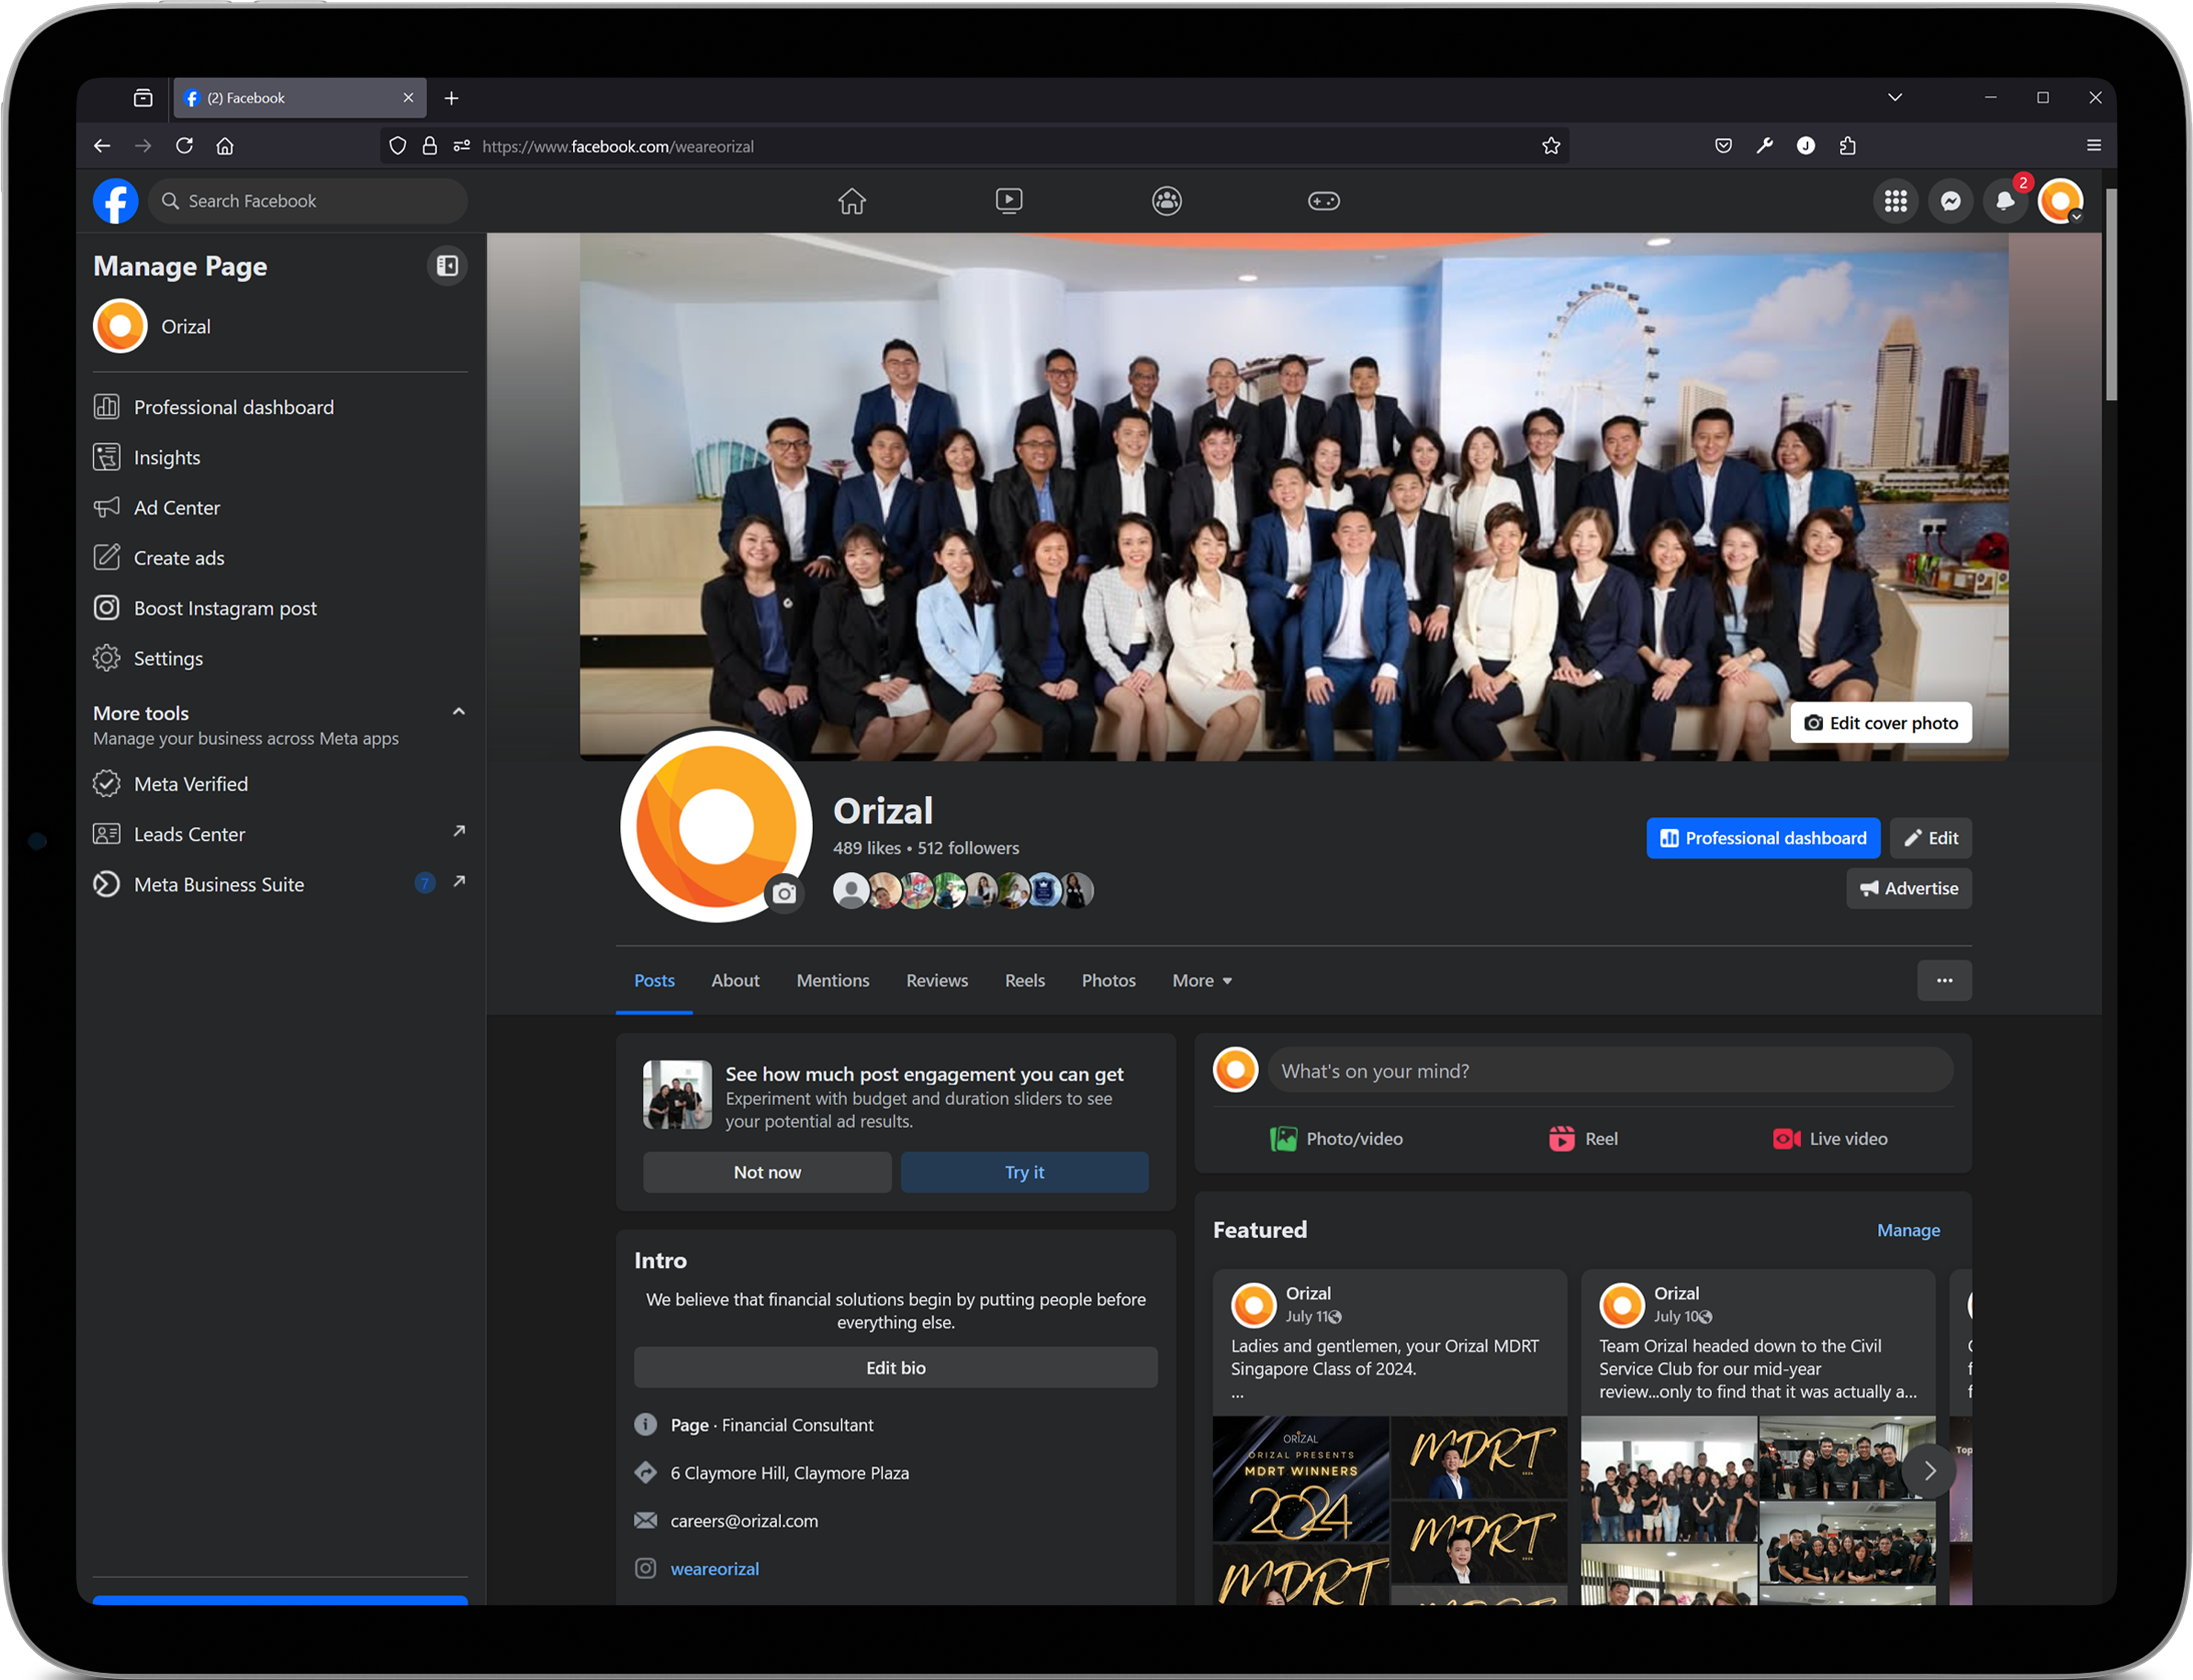Click the Facebook logo

tap(115, 201)
